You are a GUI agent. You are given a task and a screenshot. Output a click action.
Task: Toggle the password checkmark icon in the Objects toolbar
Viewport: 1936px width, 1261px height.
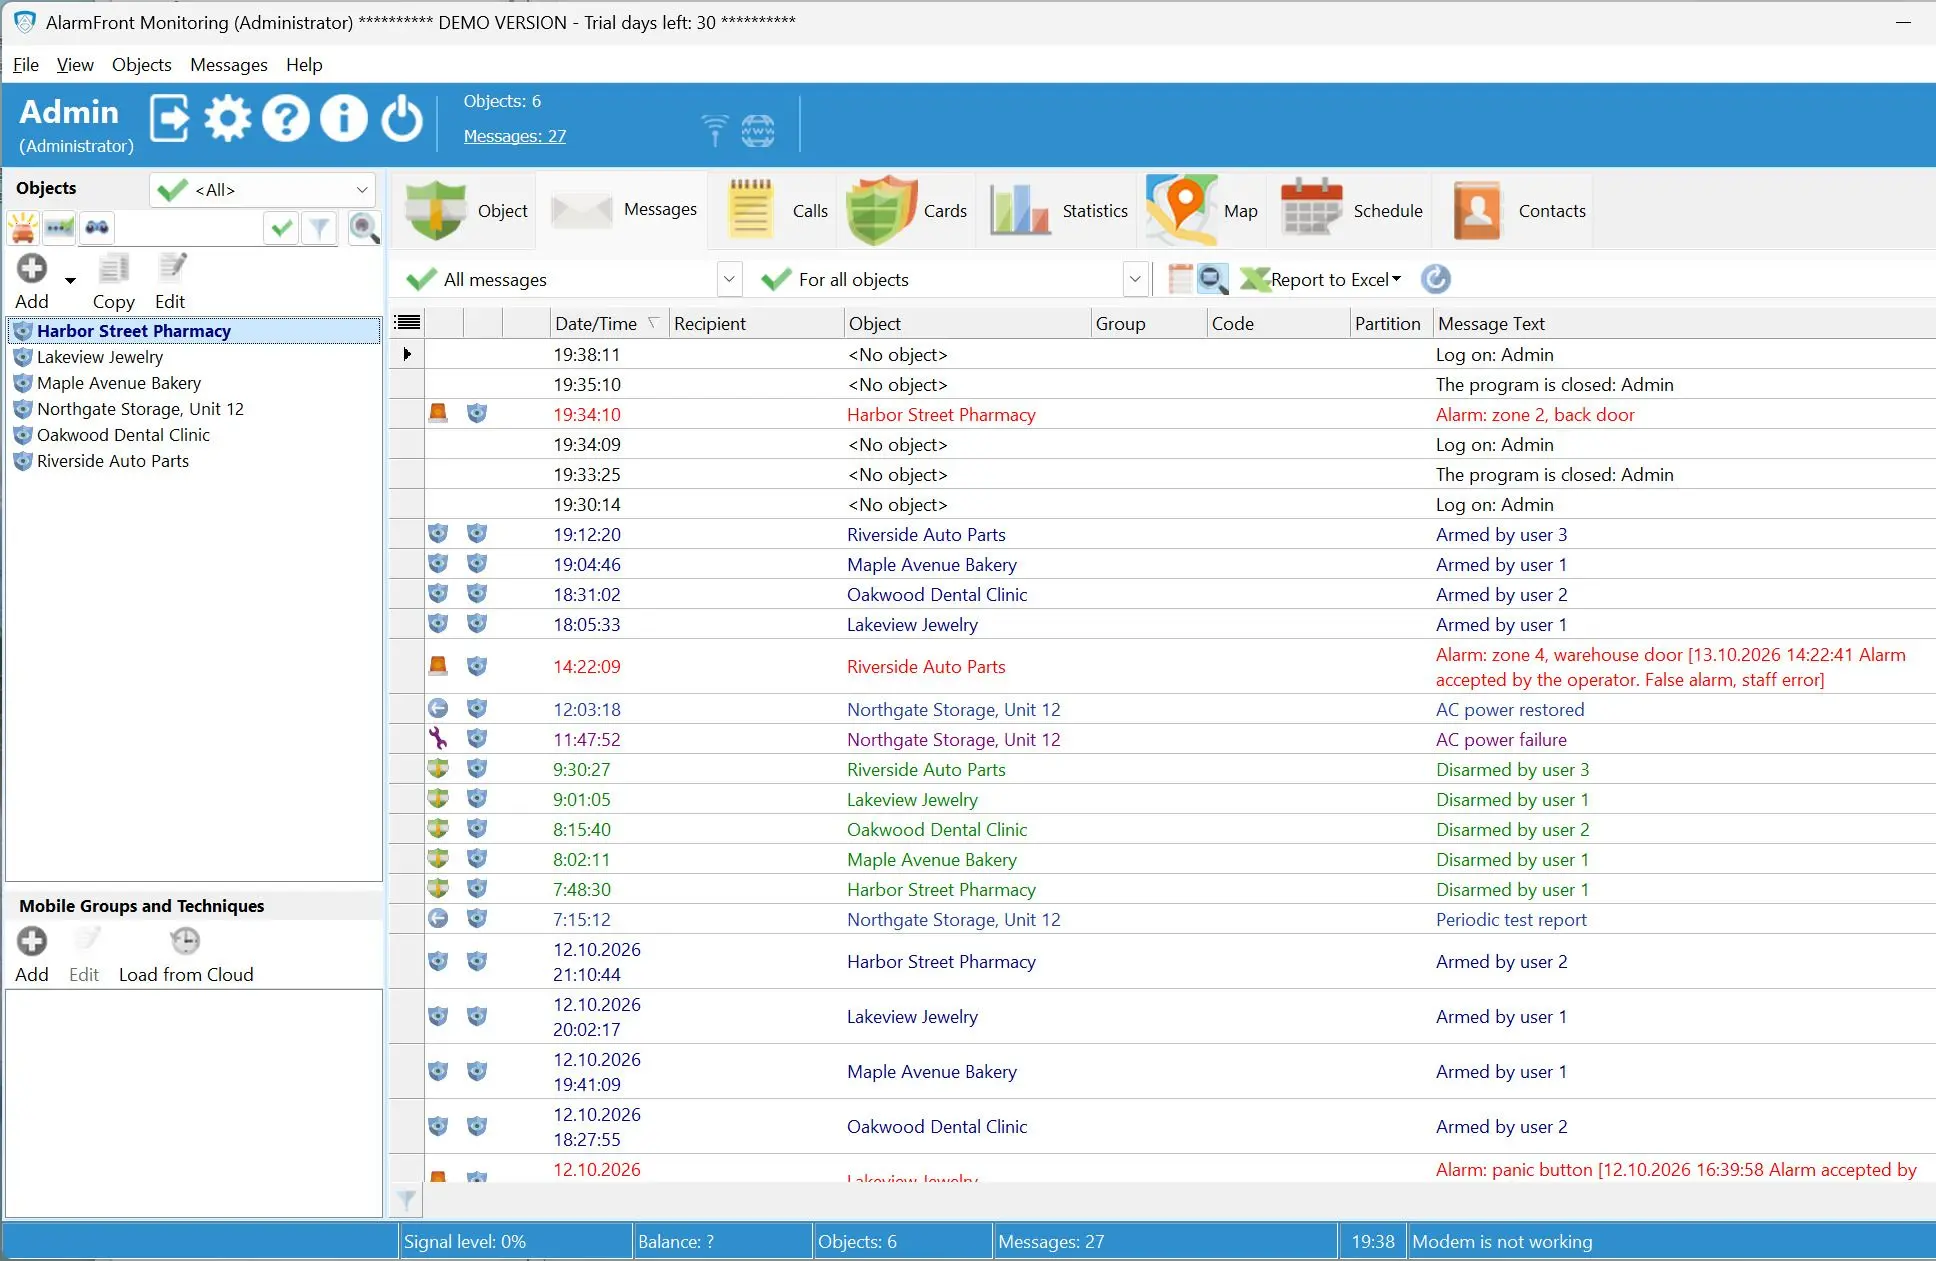(60, 228)
